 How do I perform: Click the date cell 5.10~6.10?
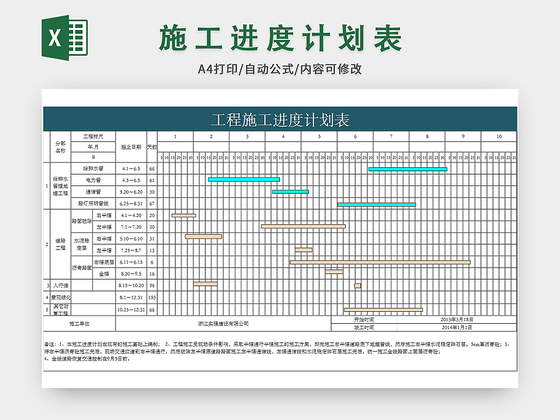pyautogui.click(x=131, y=239)
